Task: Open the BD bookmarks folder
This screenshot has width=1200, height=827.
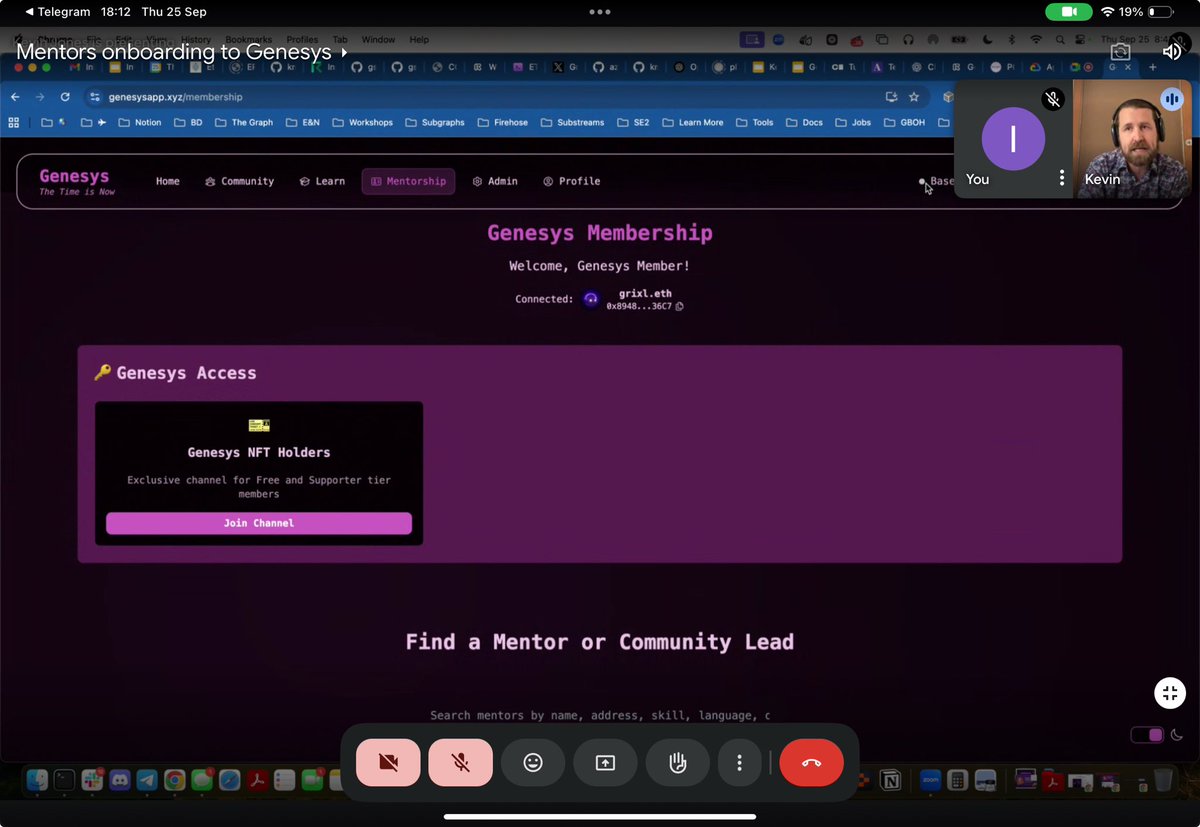Action: click(187, 122)
